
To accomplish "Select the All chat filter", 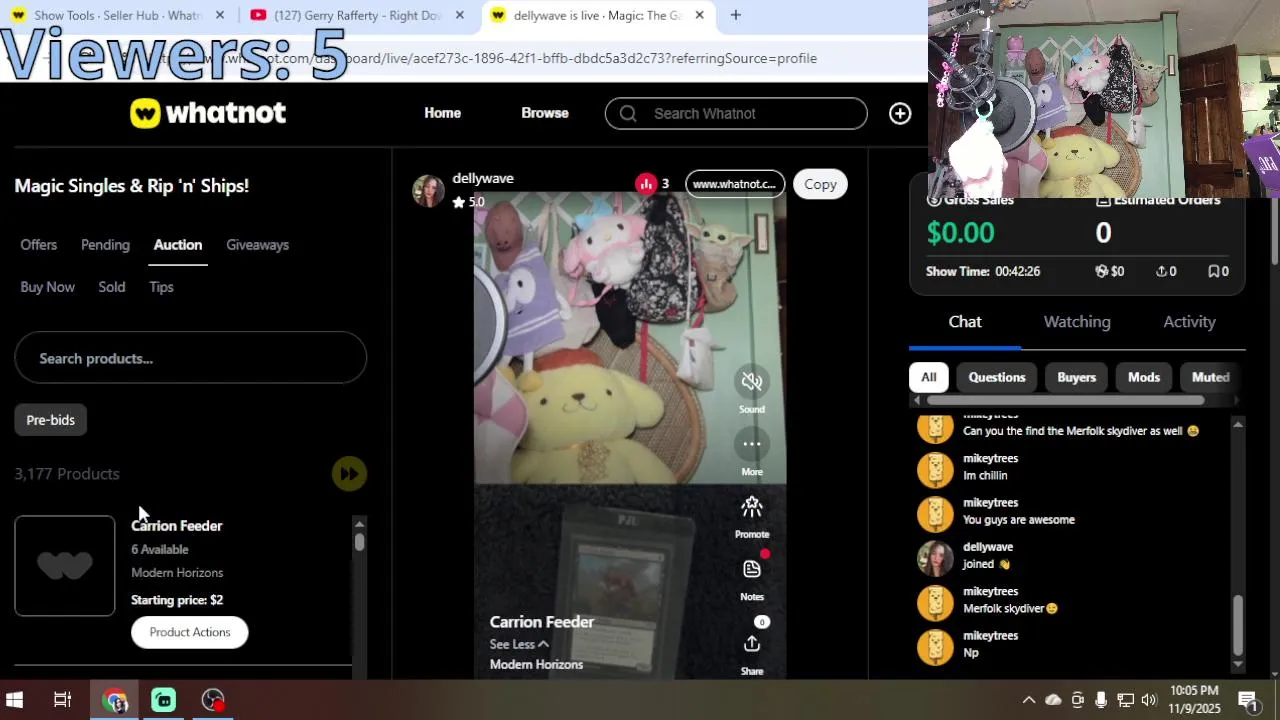I will [928, 377].
